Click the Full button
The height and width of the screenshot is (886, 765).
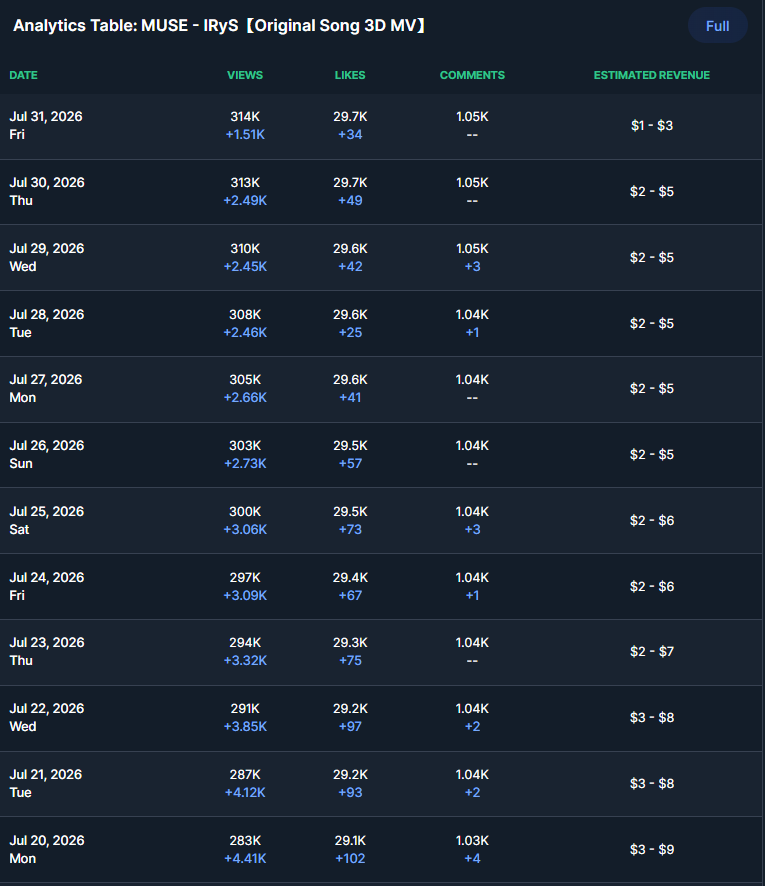tap(718, 26)
